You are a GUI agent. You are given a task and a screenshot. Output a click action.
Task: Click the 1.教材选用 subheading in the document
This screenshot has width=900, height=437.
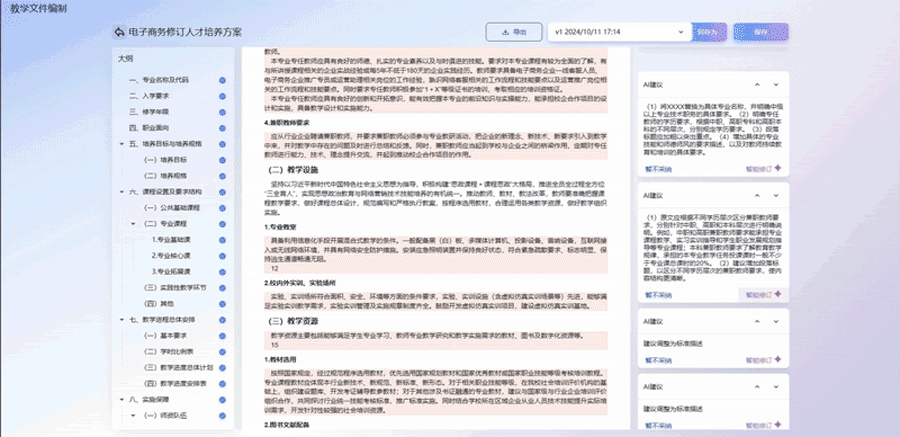tap(280, 360)
